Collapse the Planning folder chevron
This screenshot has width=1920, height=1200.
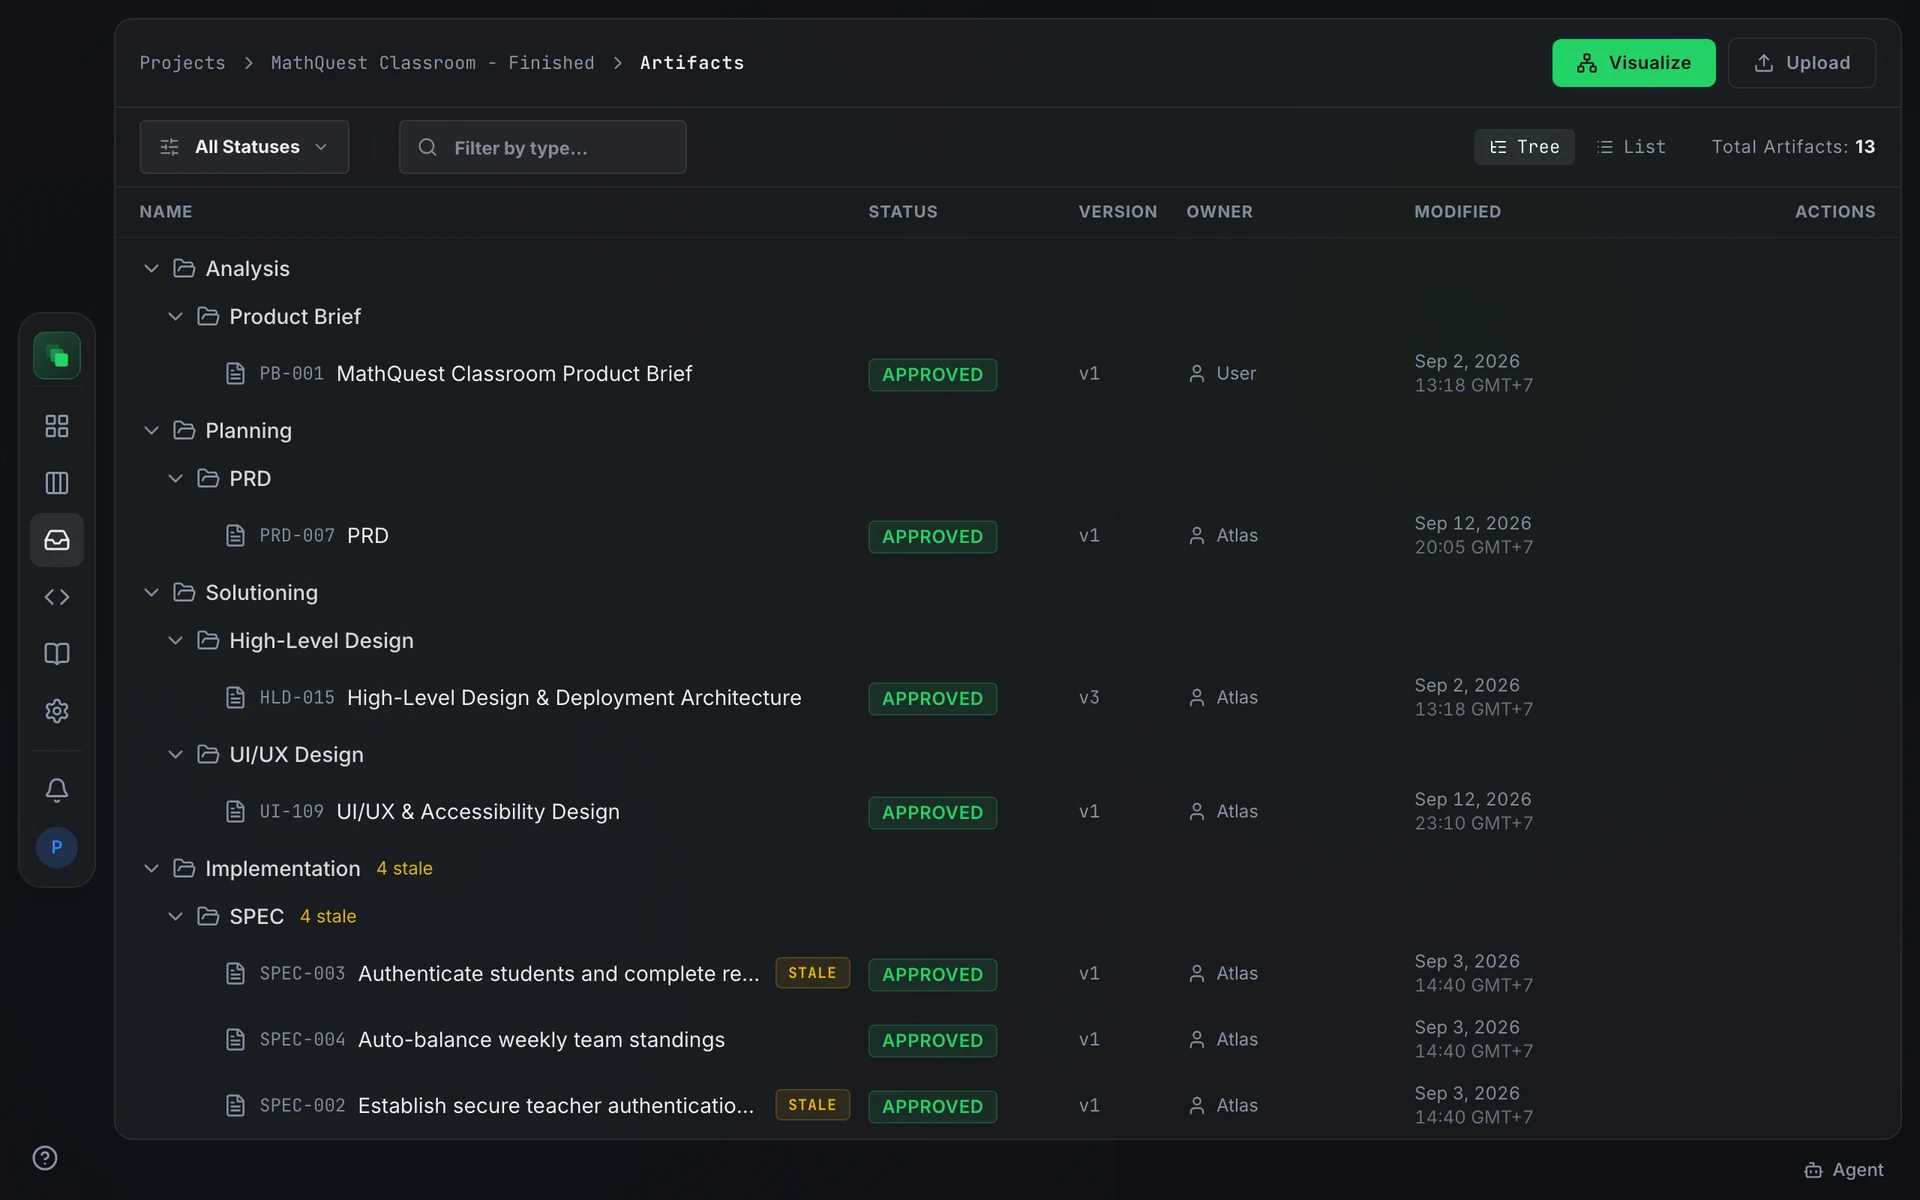point(151,430)
